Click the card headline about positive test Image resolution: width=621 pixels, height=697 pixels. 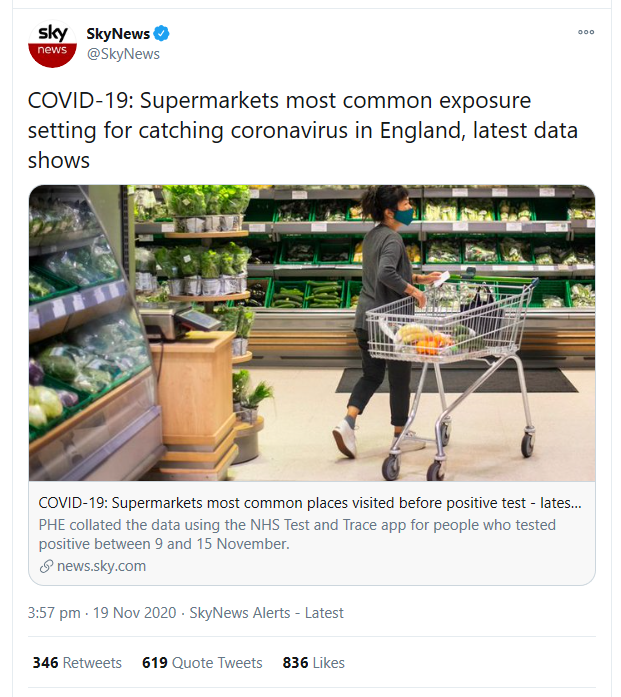(x=310, y=503)
